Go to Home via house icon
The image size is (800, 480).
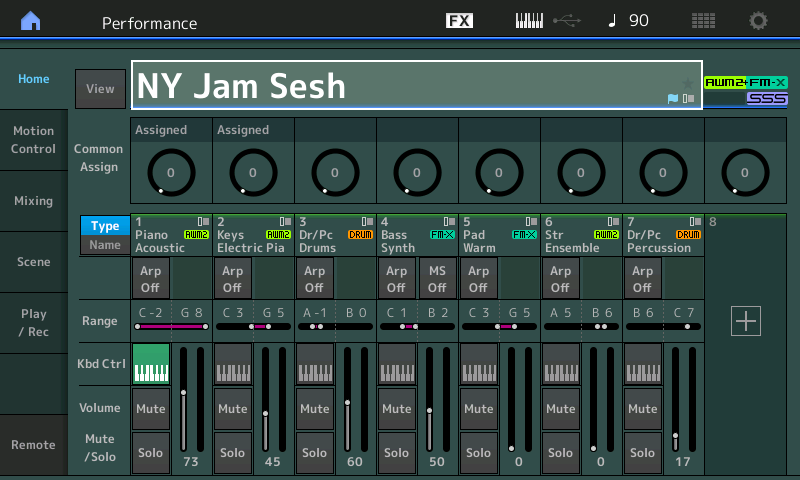pyautogui.click(x=32, y=21)
